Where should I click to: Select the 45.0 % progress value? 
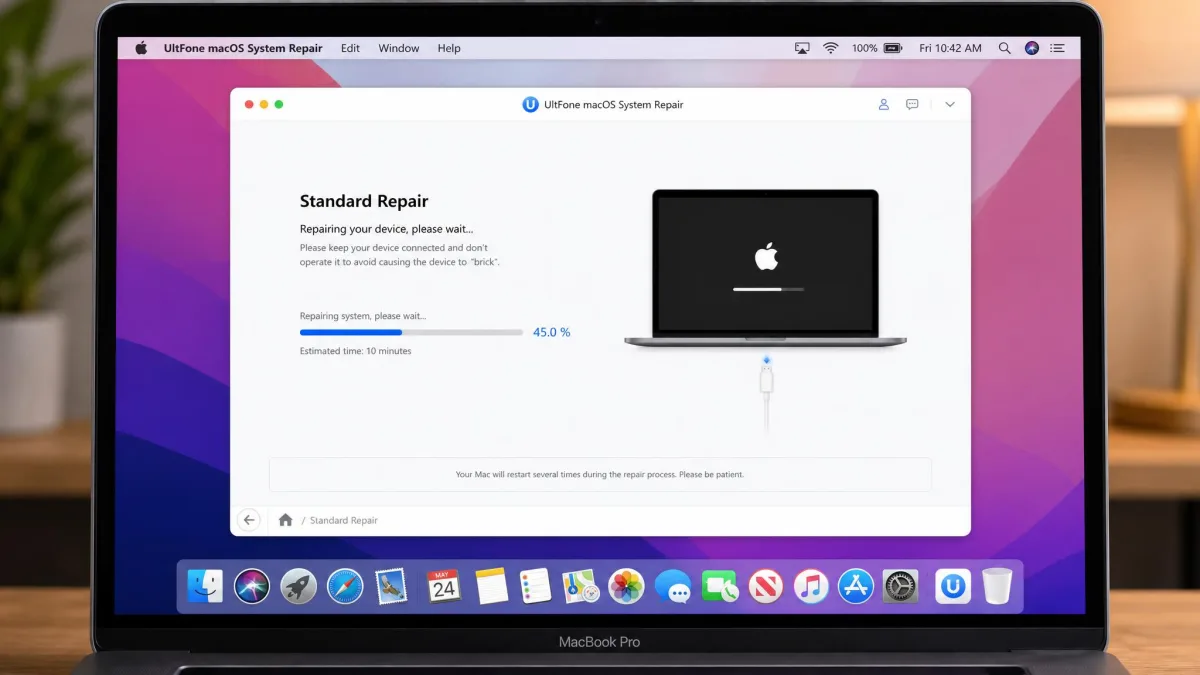tap(551, 332)
